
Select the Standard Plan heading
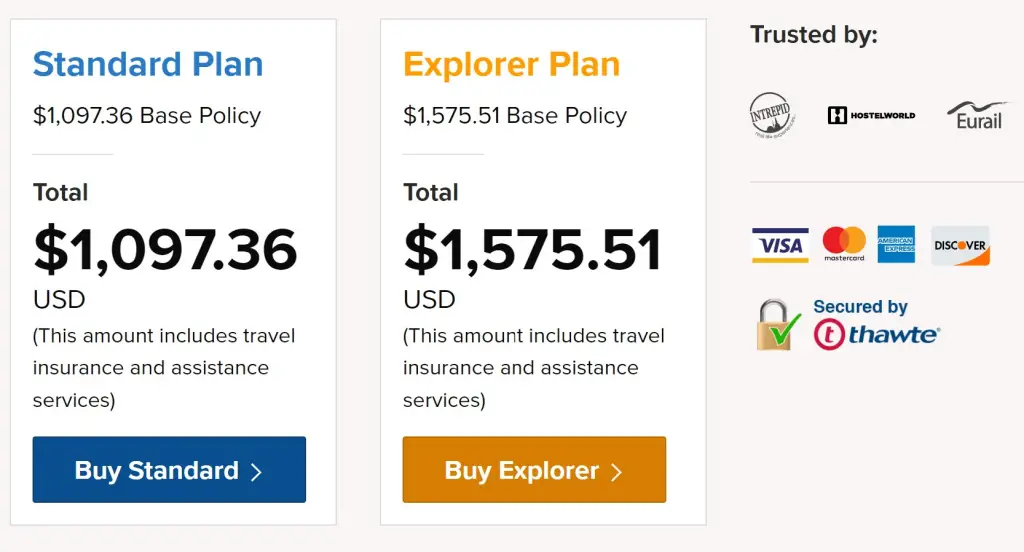tap(148, 64)
